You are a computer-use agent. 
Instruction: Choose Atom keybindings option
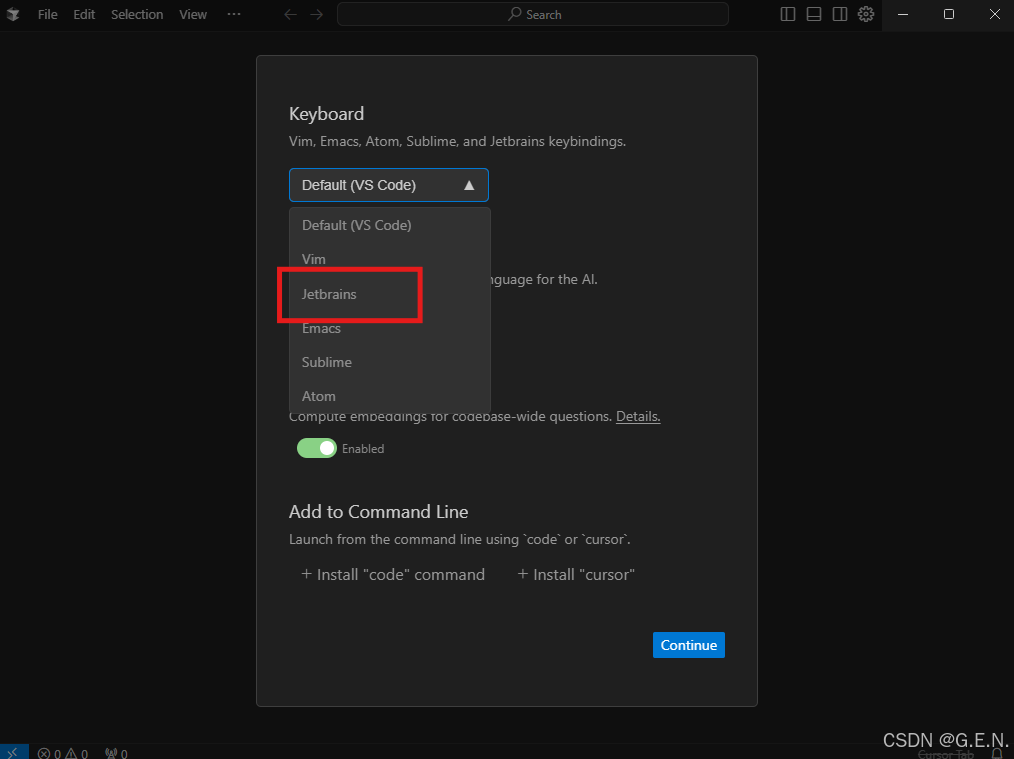click(389, 396)
